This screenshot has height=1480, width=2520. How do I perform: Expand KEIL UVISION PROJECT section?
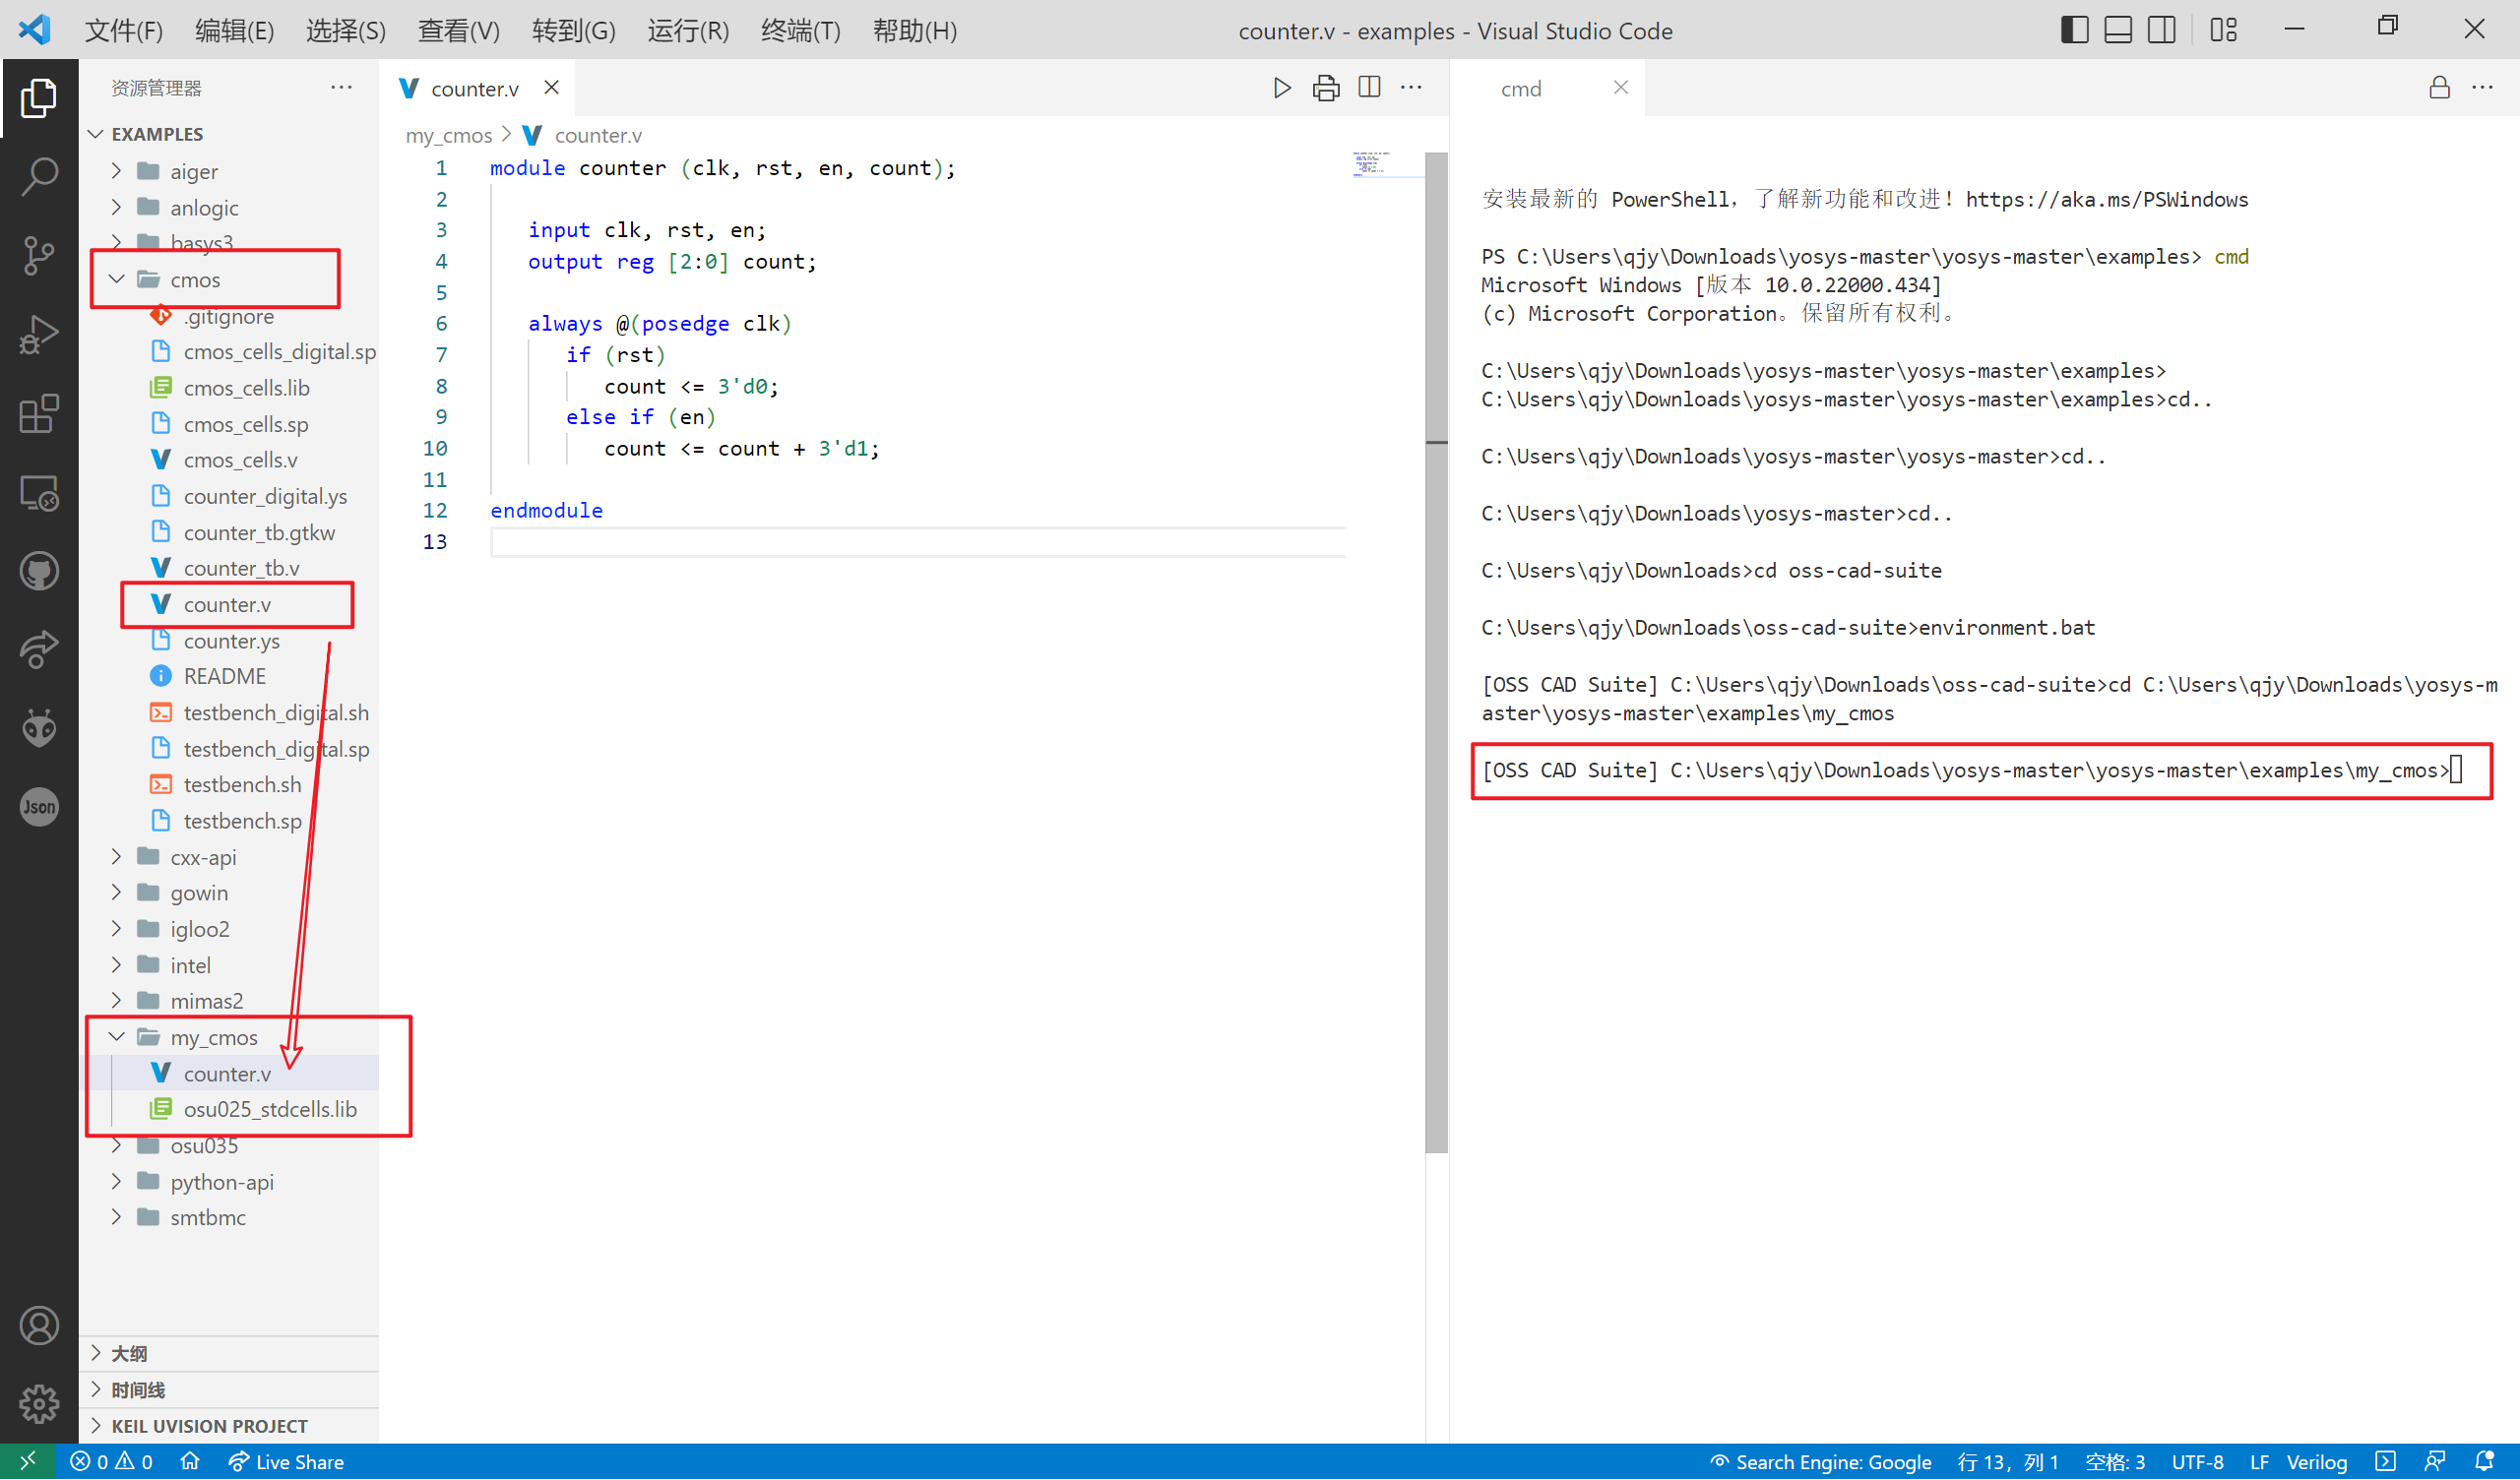point(230,1426)
